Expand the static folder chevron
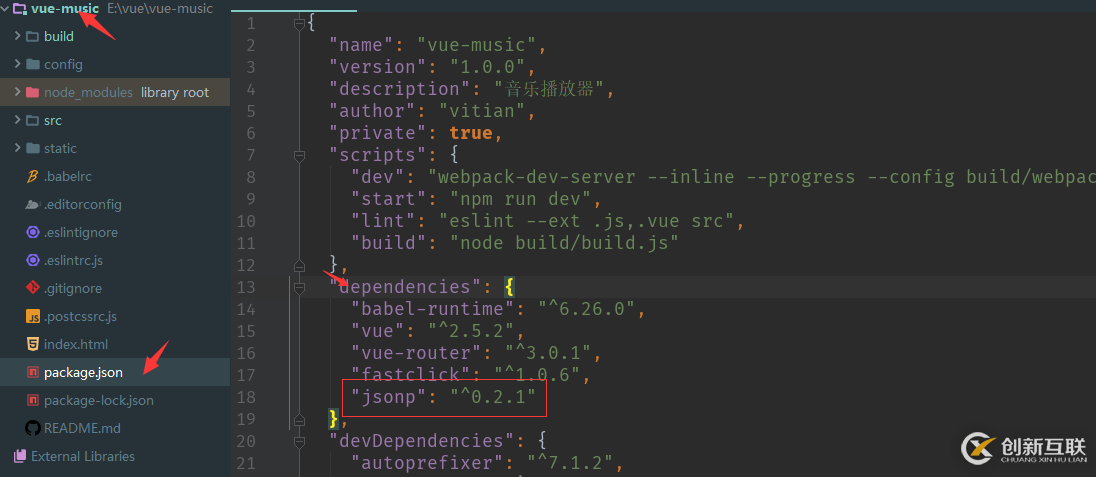Image resolution: width=1096 pixels, height=477 pixels. pos(17,148)
